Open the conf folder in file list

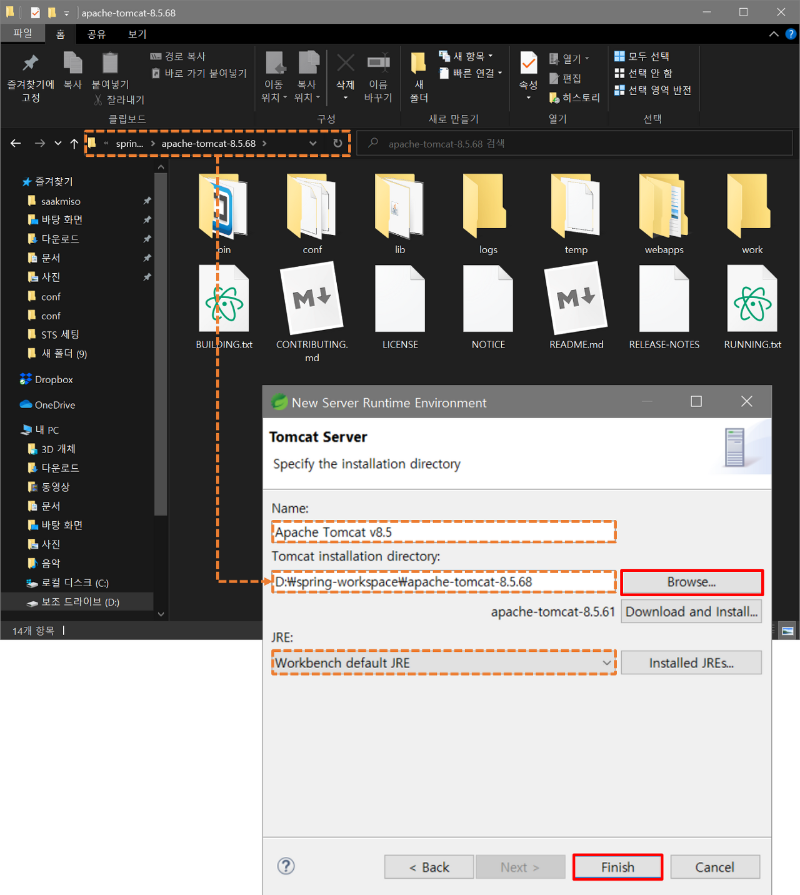pyautogui.click(x=312, y=214)
